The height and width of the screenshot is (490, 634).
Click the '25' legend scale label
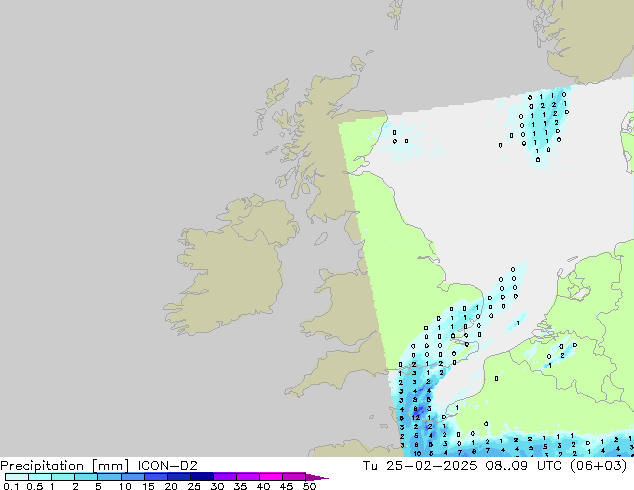(194, 486)
